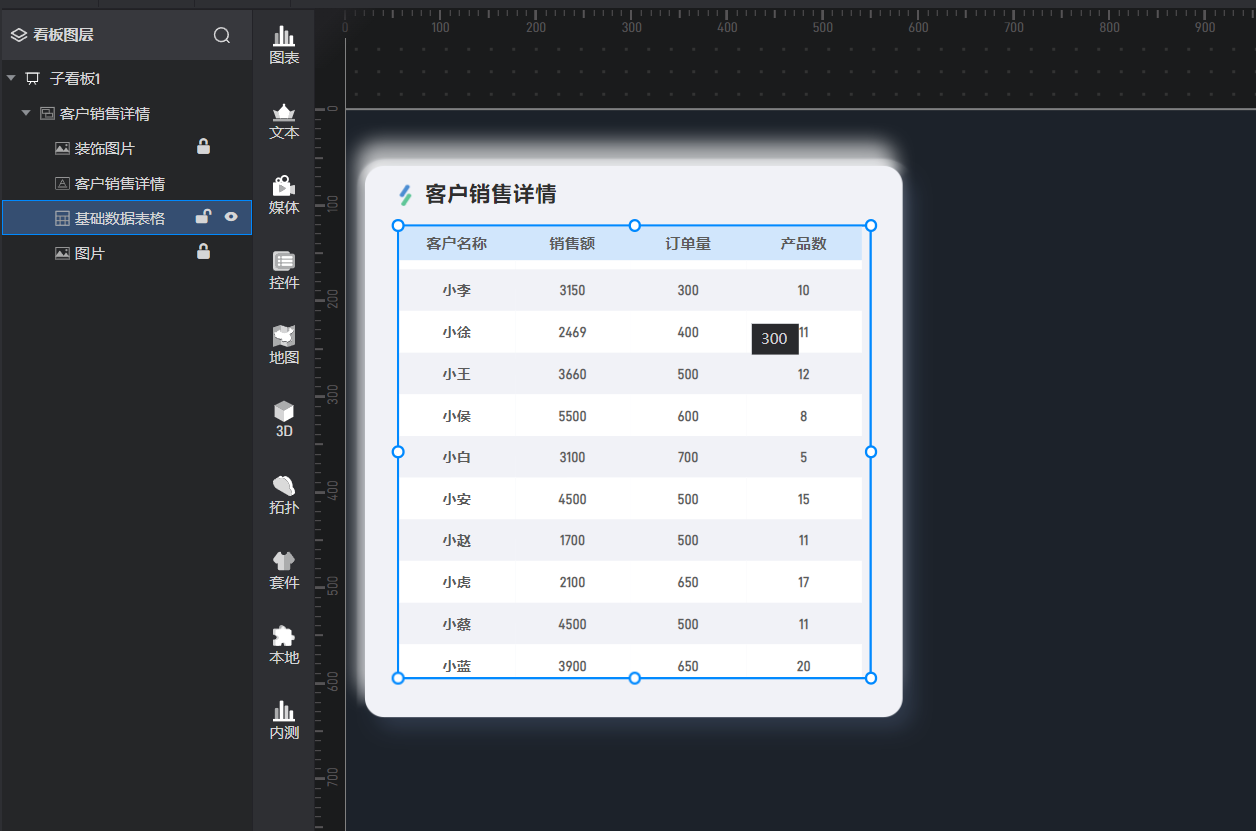Open the 套件 kit components category

point(284,571)
